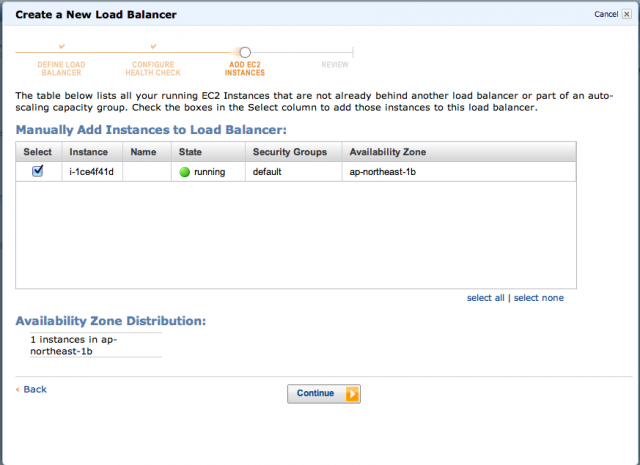Select the Add EC2 Instances step label

click(245, 68)
